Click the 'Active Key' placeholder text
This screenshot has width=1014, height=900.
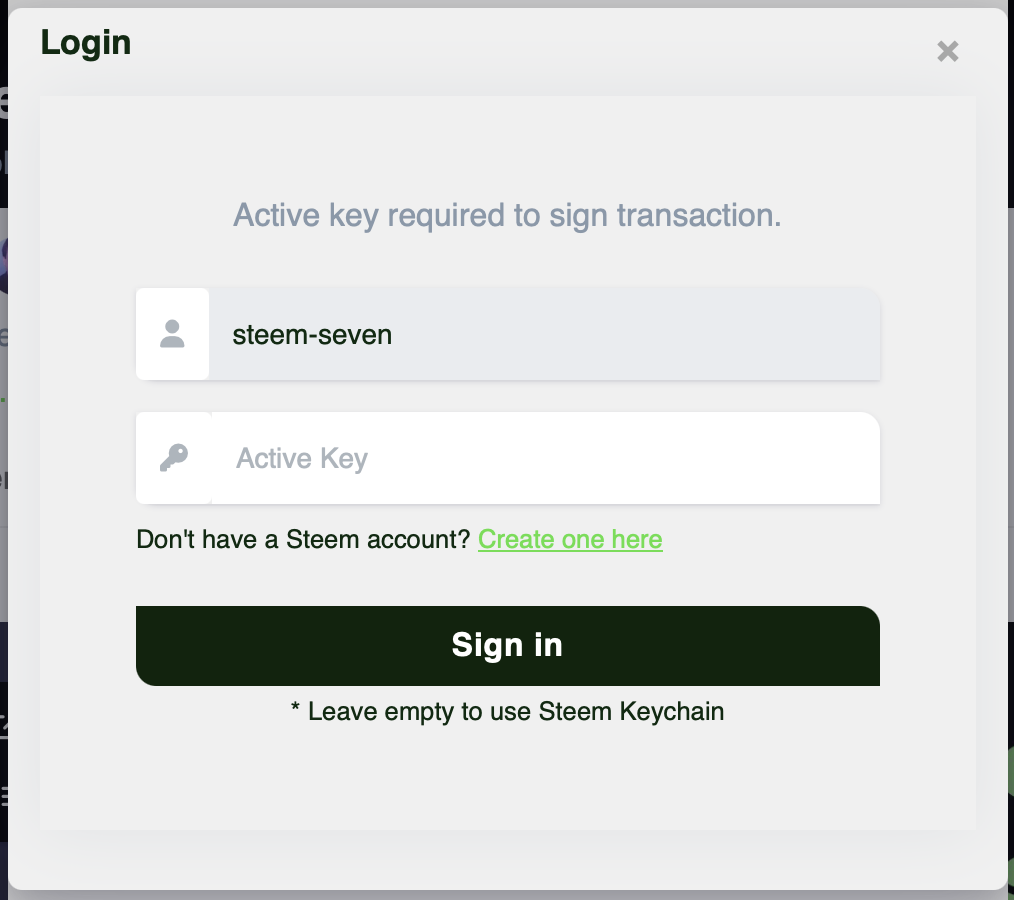point(302,459)
